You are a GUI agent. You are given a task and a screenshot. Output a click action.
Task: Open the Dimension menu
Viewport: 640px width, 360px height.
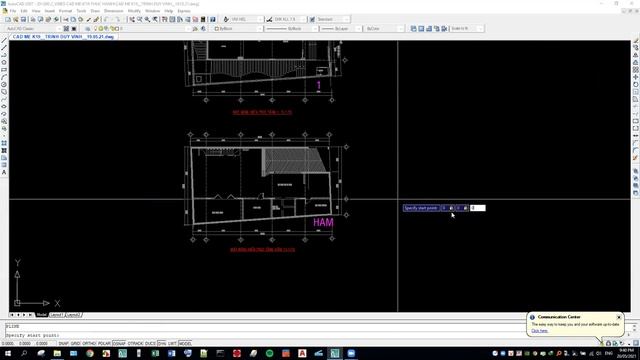(x=113, y=11)
